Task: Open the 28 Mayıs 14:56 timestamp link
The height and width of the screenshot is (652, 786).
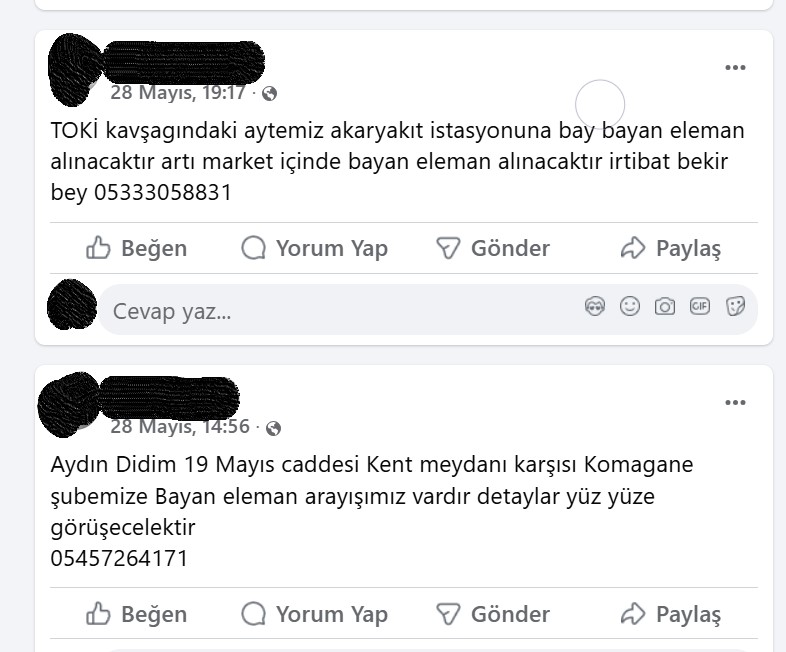Action: pos(180,427)
